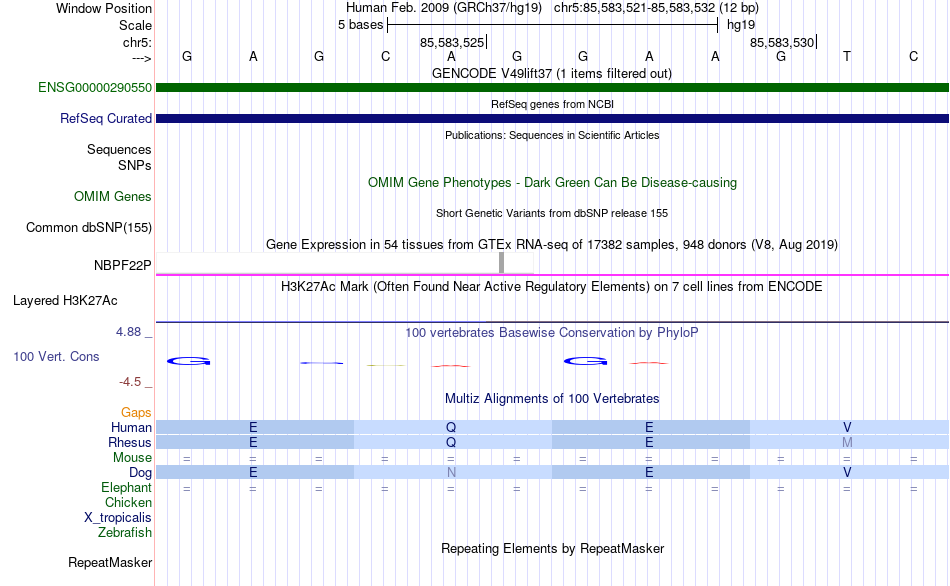Click Repeating Elements by RepeatMasker title
The height and width of the screenshot is (586, 950).
(x=552, y=548)
